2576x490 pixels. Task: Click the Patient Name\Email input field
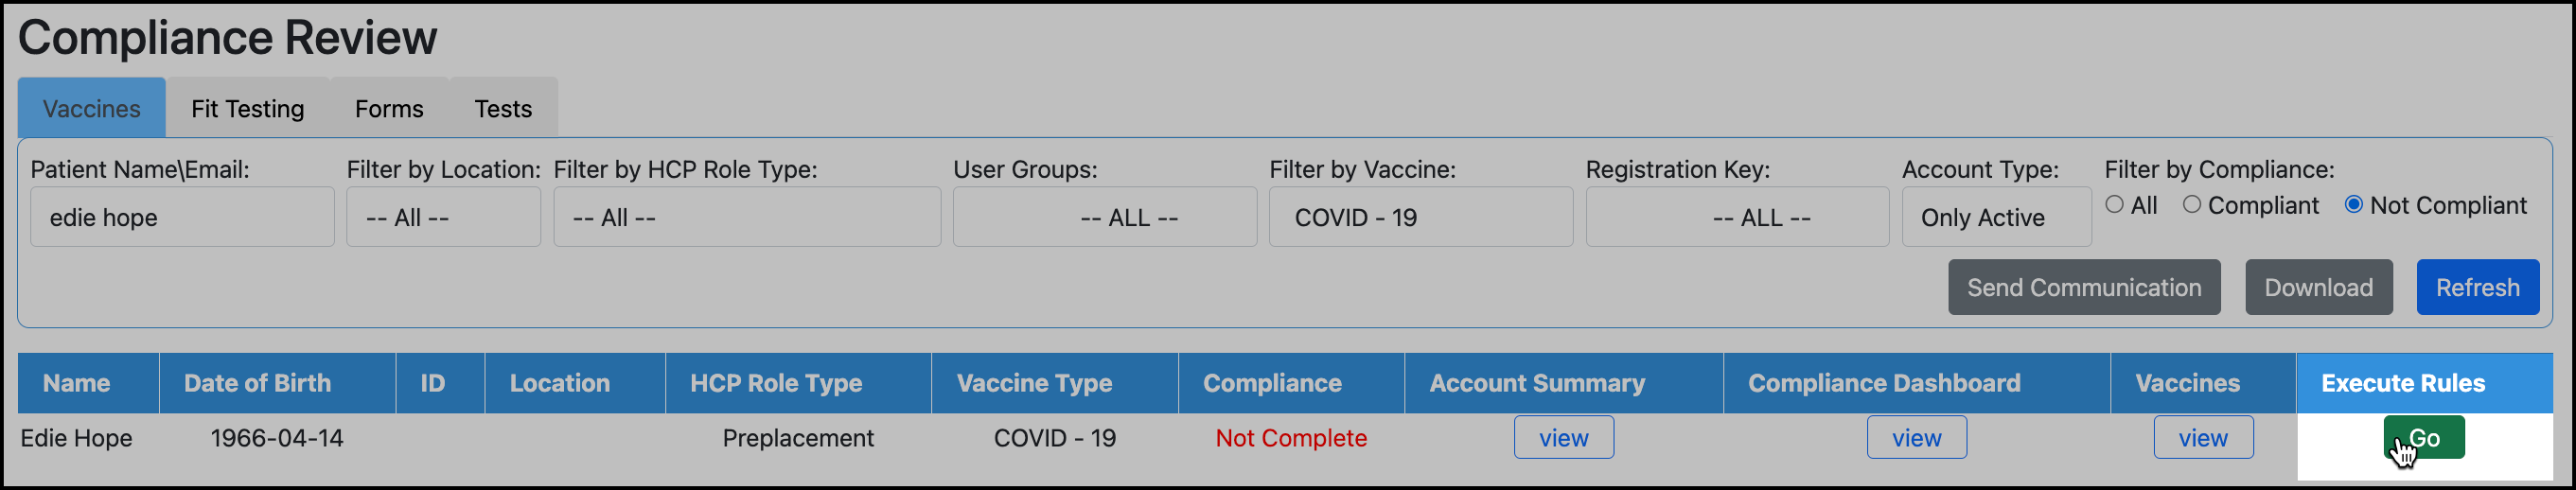pyautogui.click(x=182, y=217)
